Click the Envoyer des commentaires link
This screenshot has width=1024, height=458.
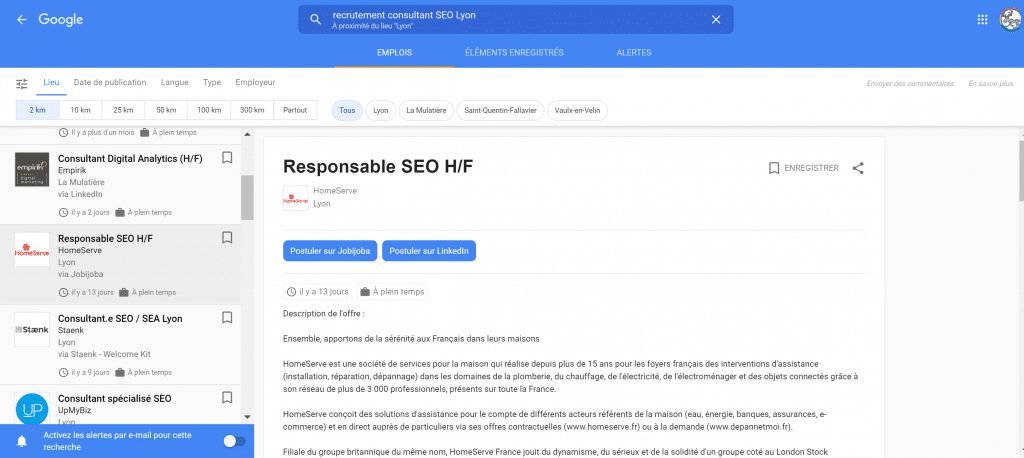[910, 84]
